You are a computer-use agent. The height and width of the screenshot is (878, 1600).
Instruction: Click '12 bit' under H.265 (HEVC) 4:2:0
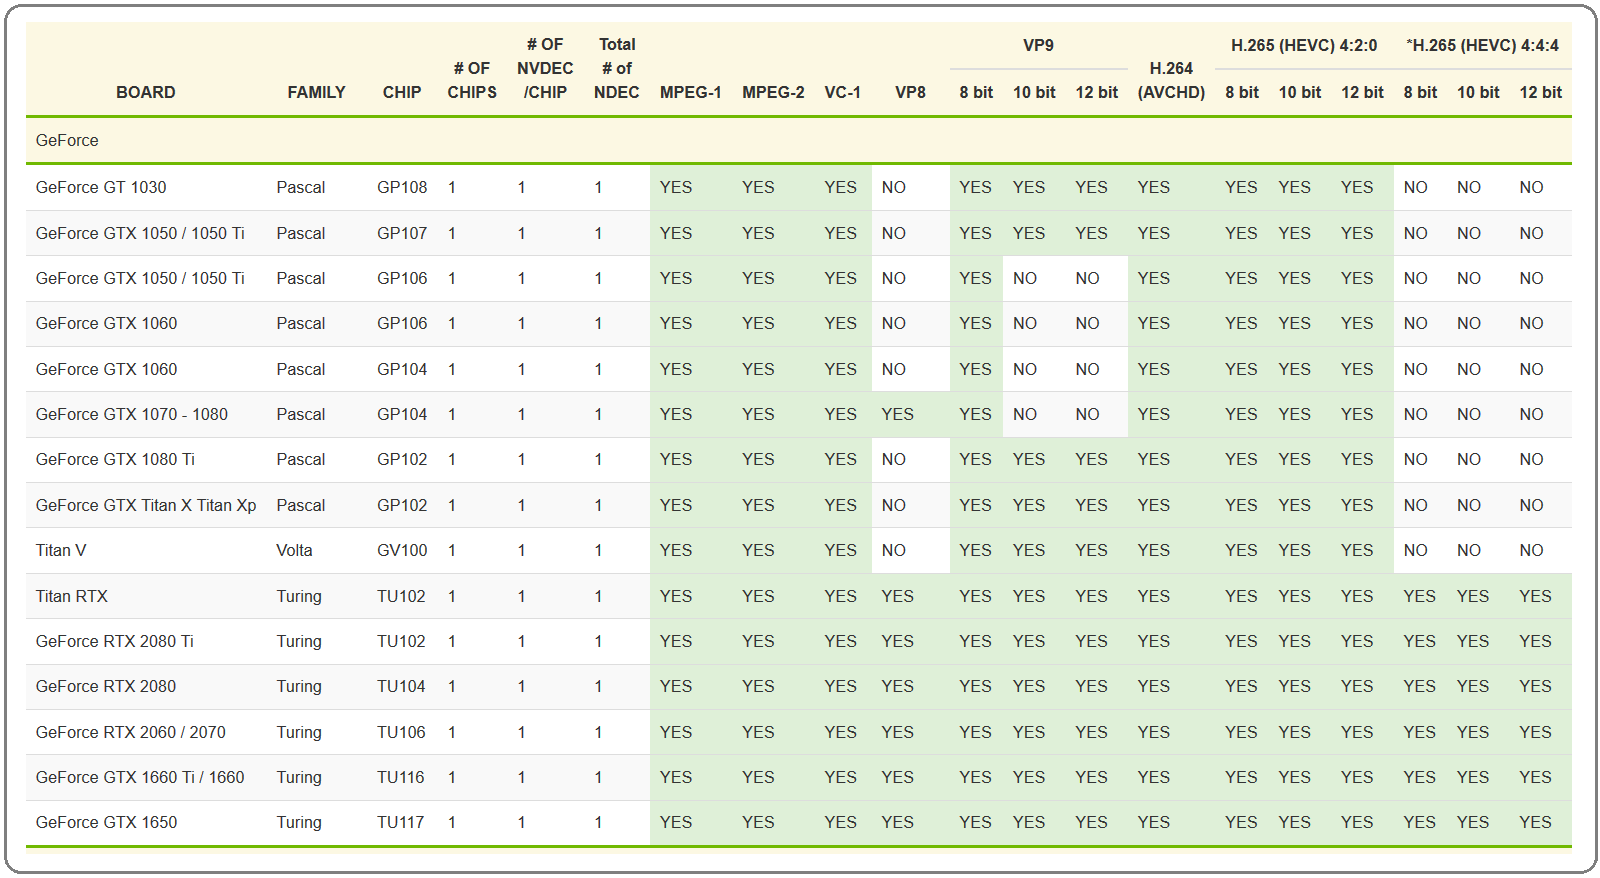click(x=1362, y=92)
